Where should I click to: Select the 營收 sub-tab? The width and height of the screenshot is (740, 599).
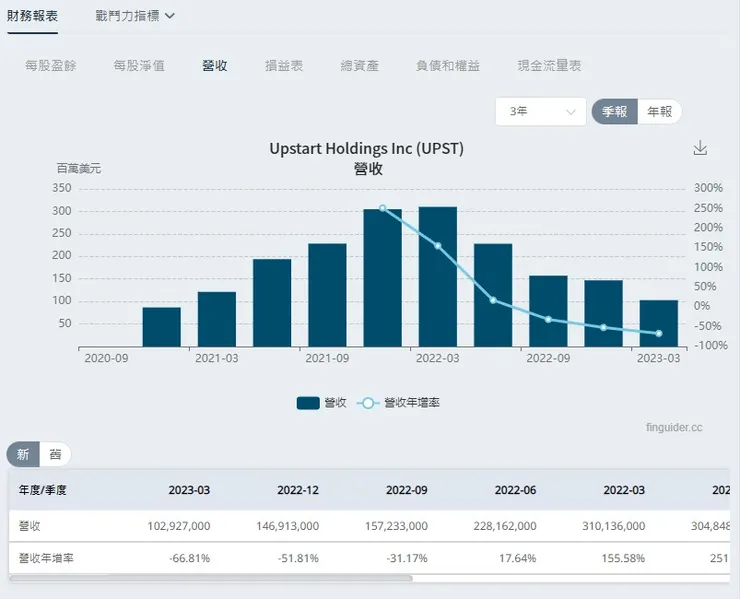(215, 66)
